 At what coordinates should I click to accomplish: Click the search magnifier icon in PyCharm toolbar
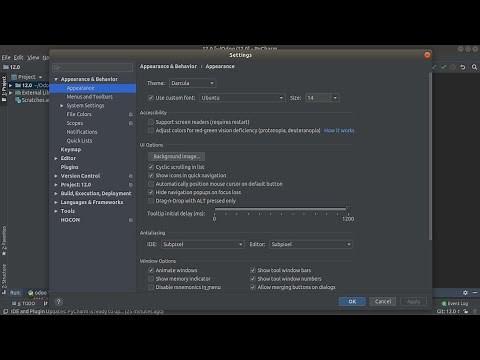(x=474, y=67)
